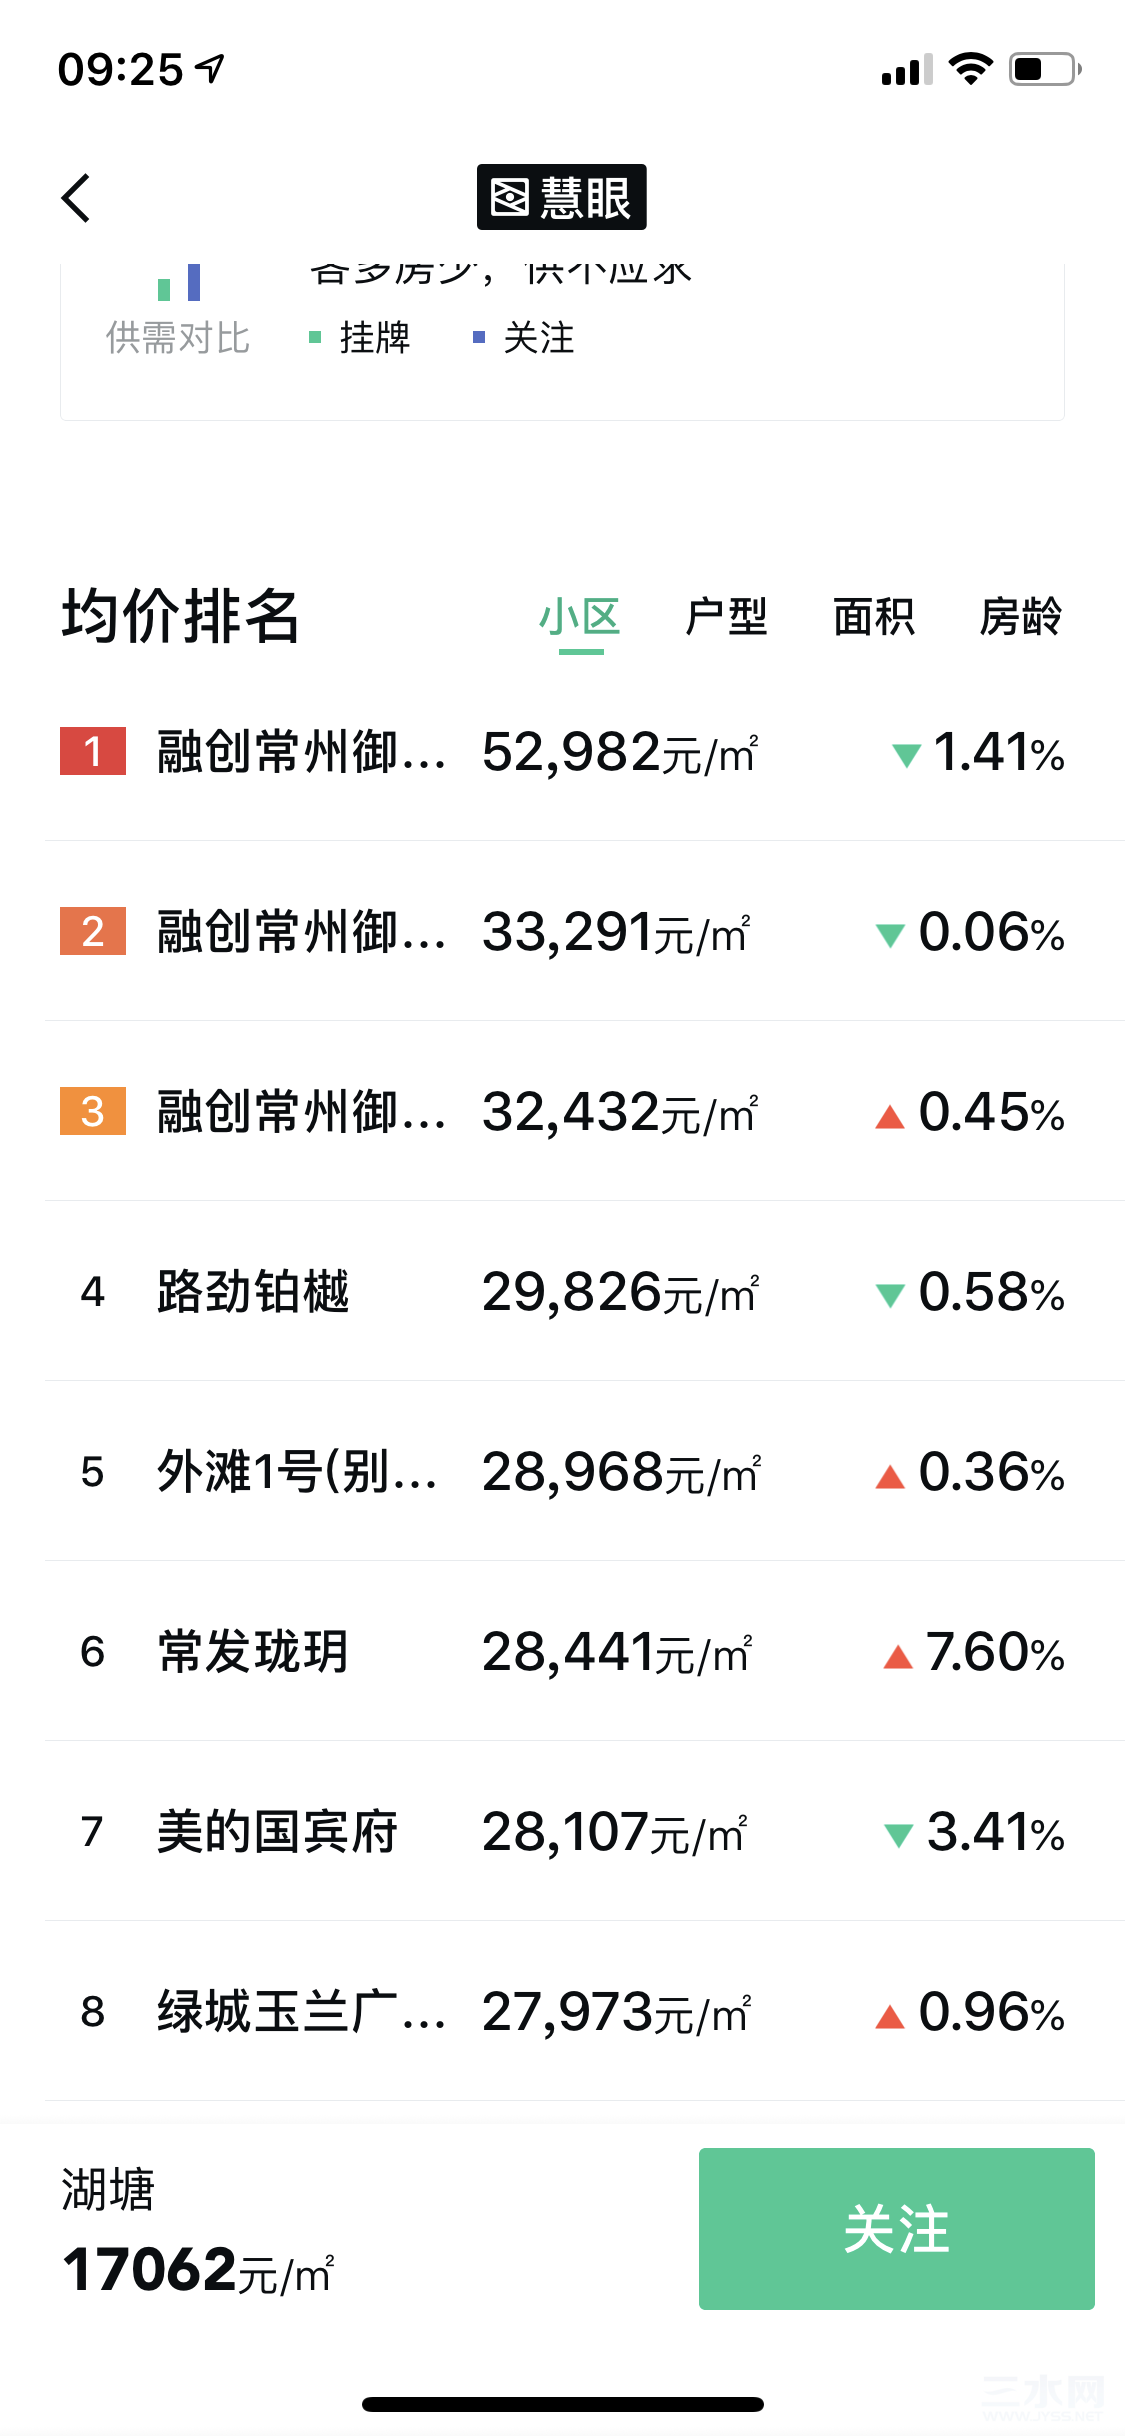Tap the red up arrow beside 7.60%

(x=898, y=1657)
